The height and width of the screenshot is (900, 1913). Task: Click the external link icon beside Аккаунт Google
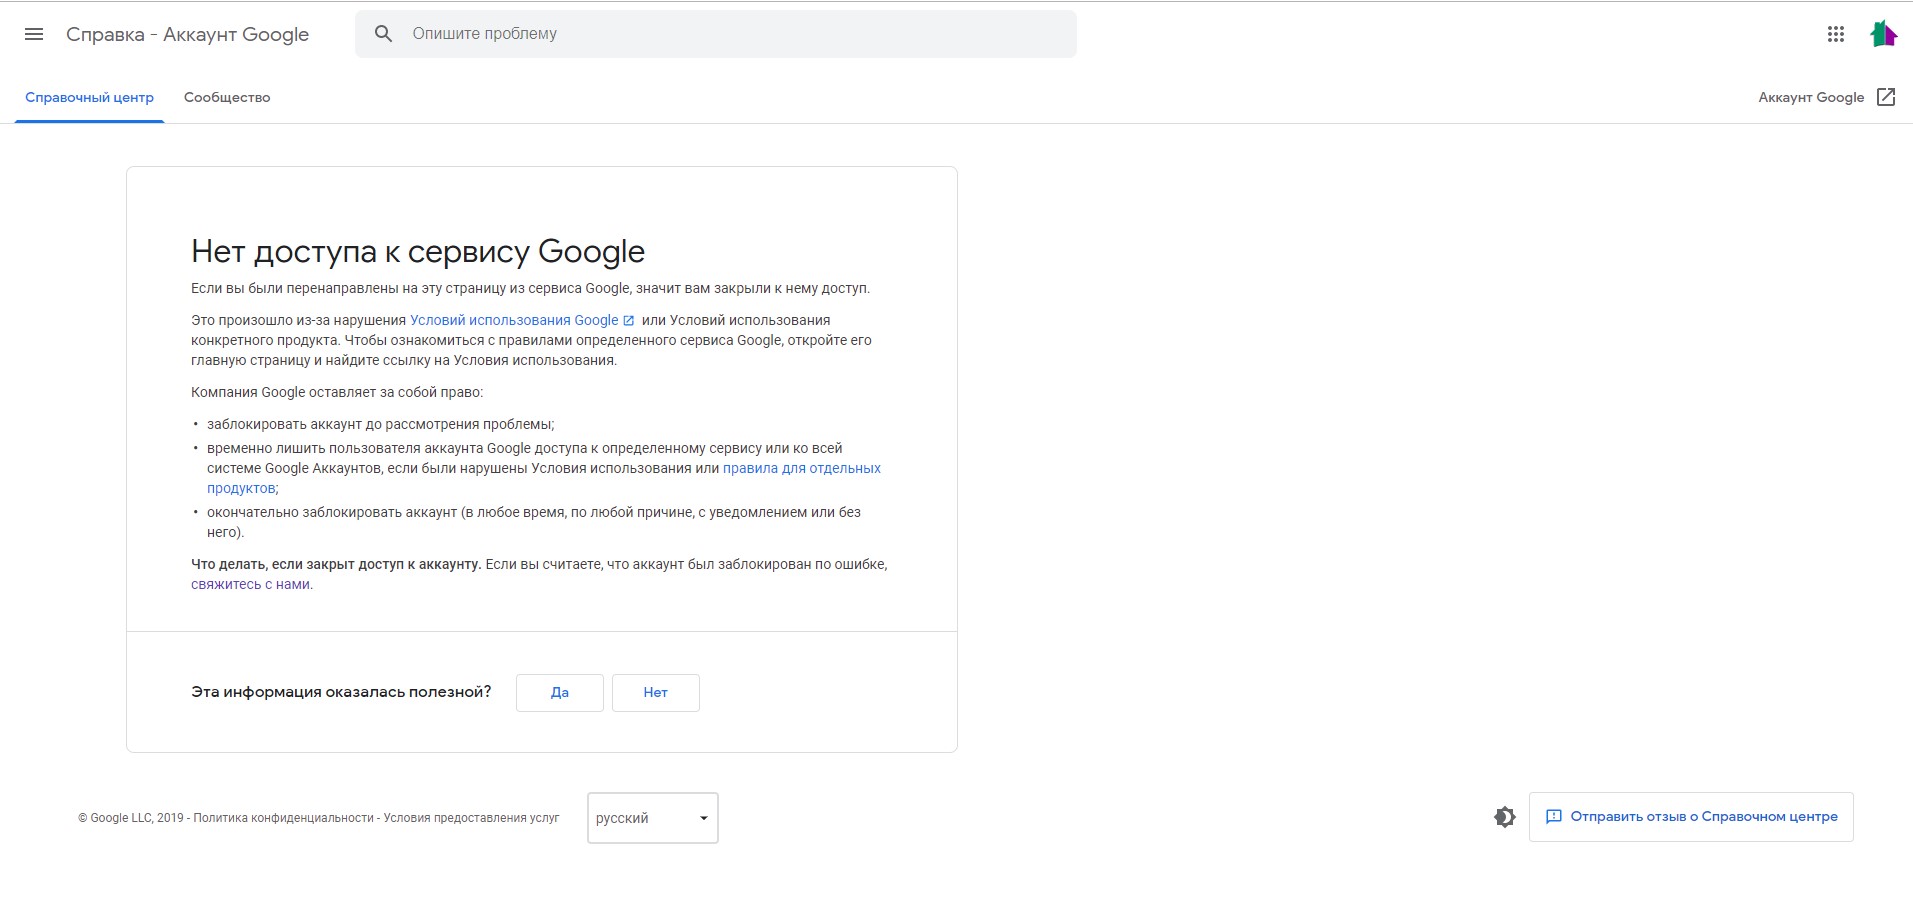(1886, 96)
